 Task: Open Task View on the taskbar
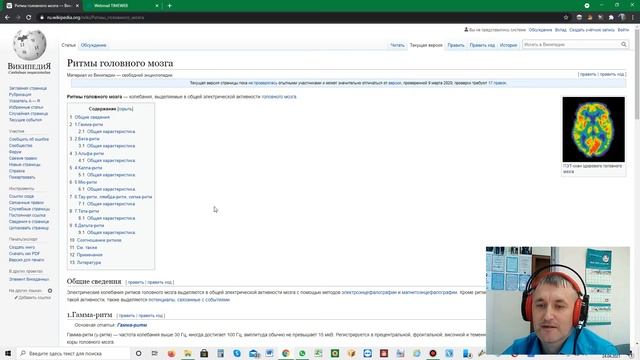[155, 353]
